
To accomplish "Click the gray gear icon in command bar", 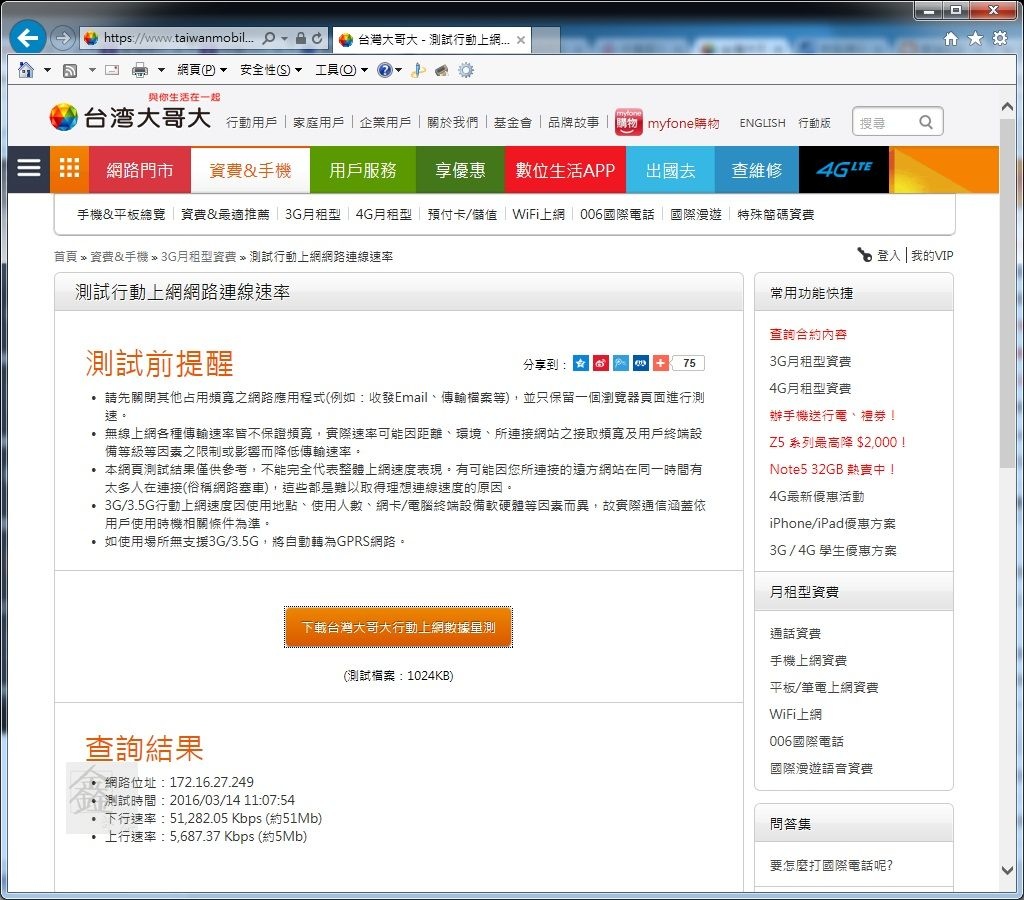I will pyautogui.click(x=466, y=70).
